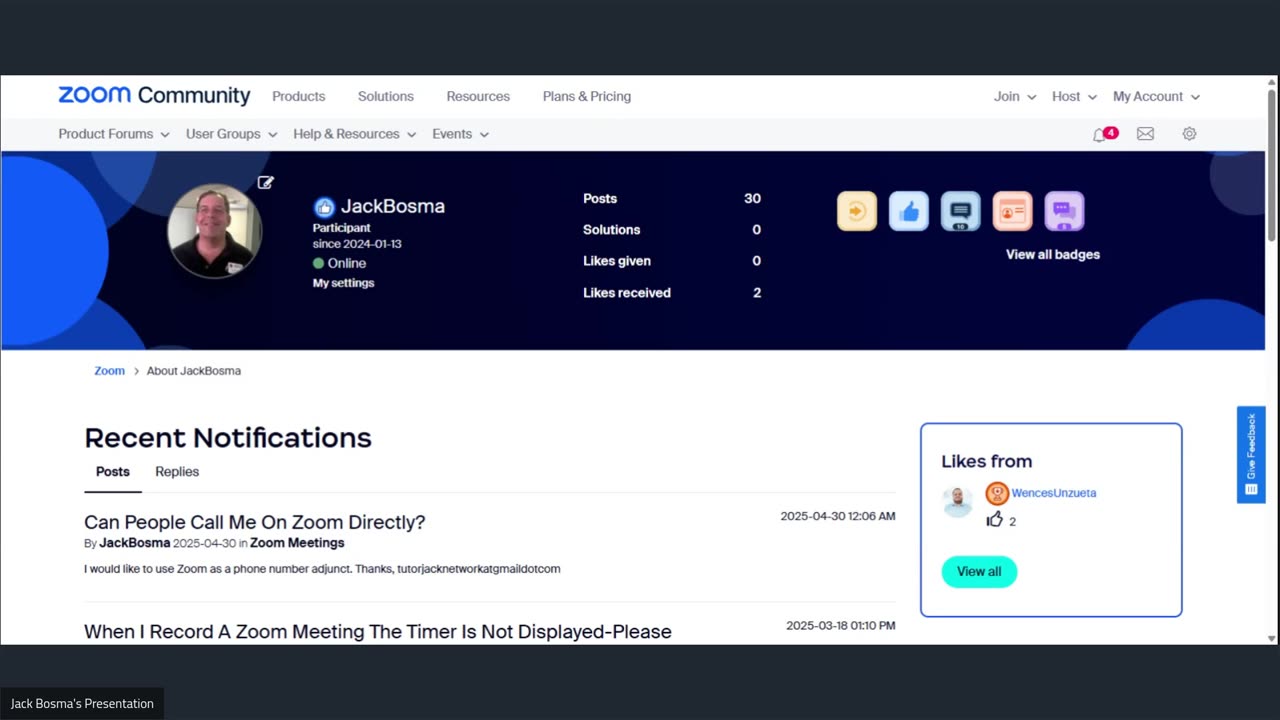Expand the Join dropdown
Image resolution: width=1280 pixels, height=720 pixels.
[1015, 96]
